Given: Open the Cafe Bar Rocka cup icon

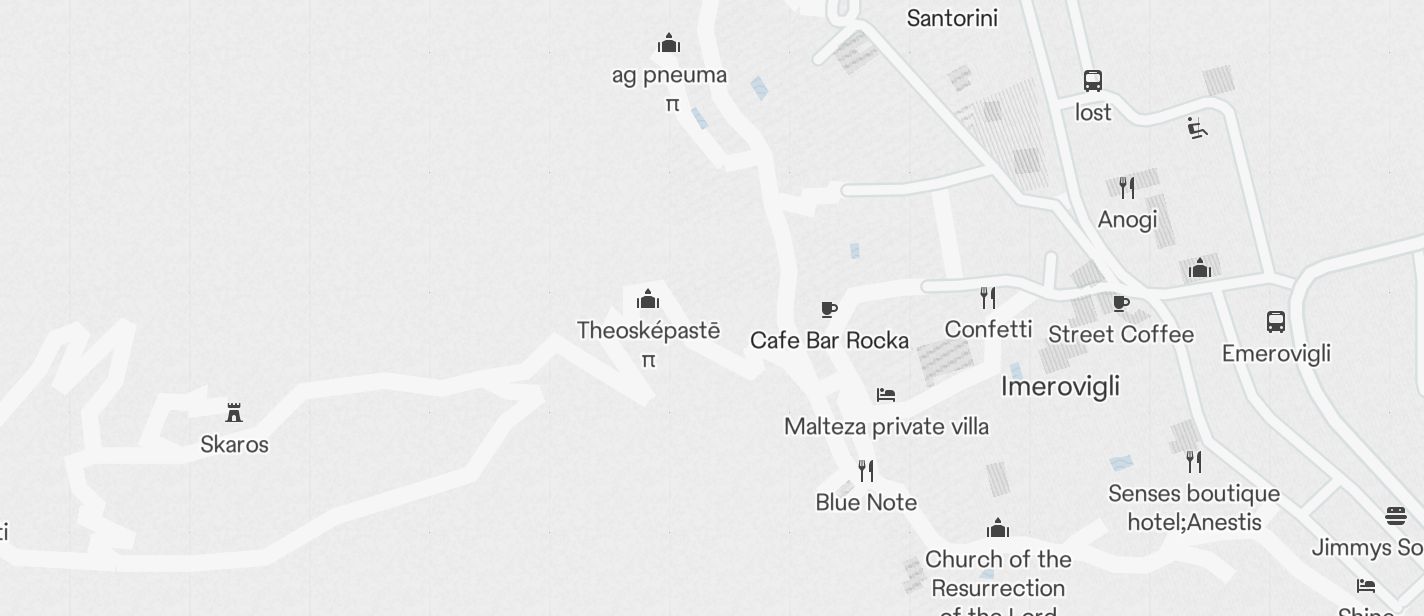Looking at the screenshot, I should pos(828,309).
